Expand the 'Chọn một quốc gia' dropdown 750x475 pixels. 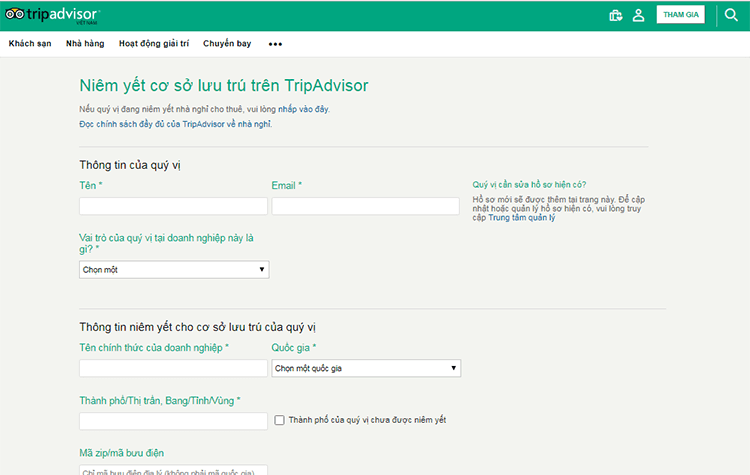366,368
